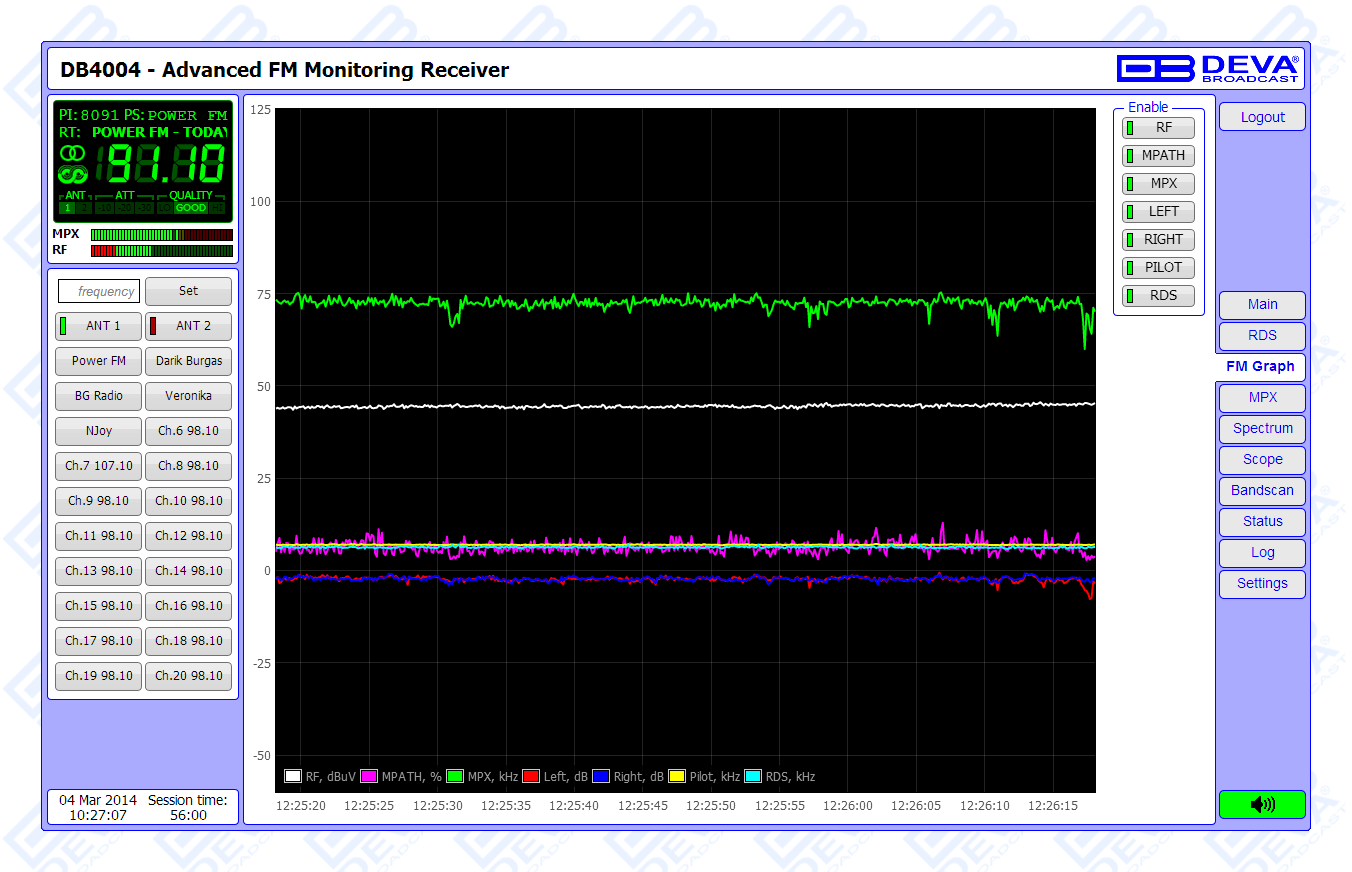Toggle the PILOT trace enable button
Image resolution: width=1352 pixels, height=872 pixels.
pos(1158,268)
